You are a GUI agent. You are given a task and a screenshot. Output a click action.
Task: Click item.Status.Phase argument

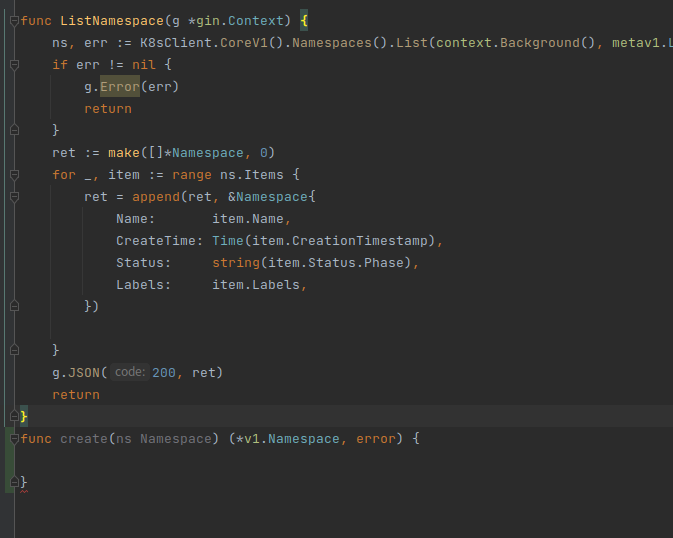[336, 263]
